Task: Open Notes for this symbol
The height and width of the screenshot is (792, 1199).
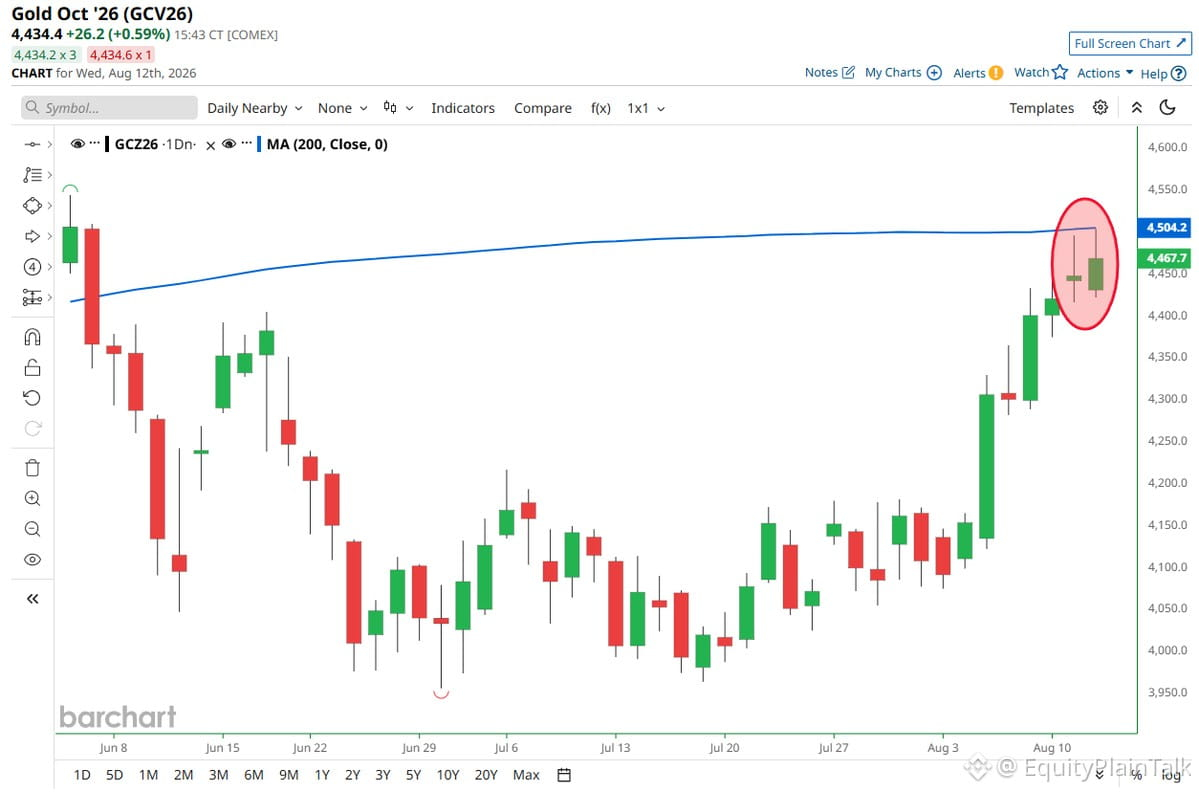Action: click(830, 73)
